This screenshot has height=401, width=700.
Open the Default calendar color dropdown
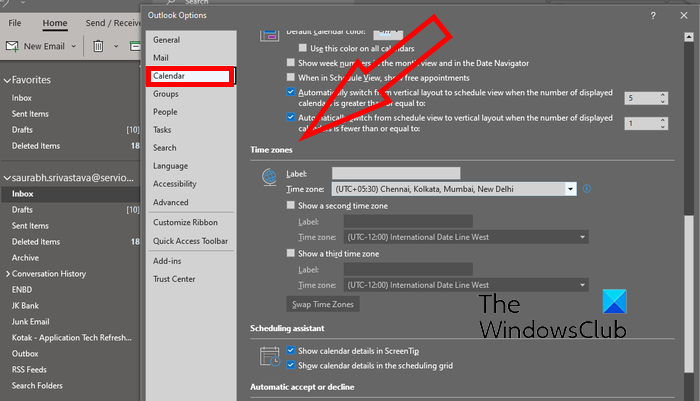[x=388, y=32]
